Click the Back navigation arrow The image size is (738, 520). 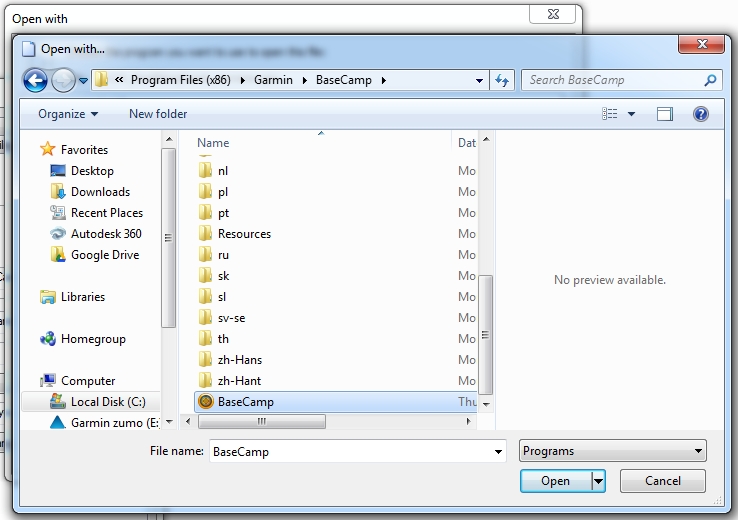(x=35, y=80)
